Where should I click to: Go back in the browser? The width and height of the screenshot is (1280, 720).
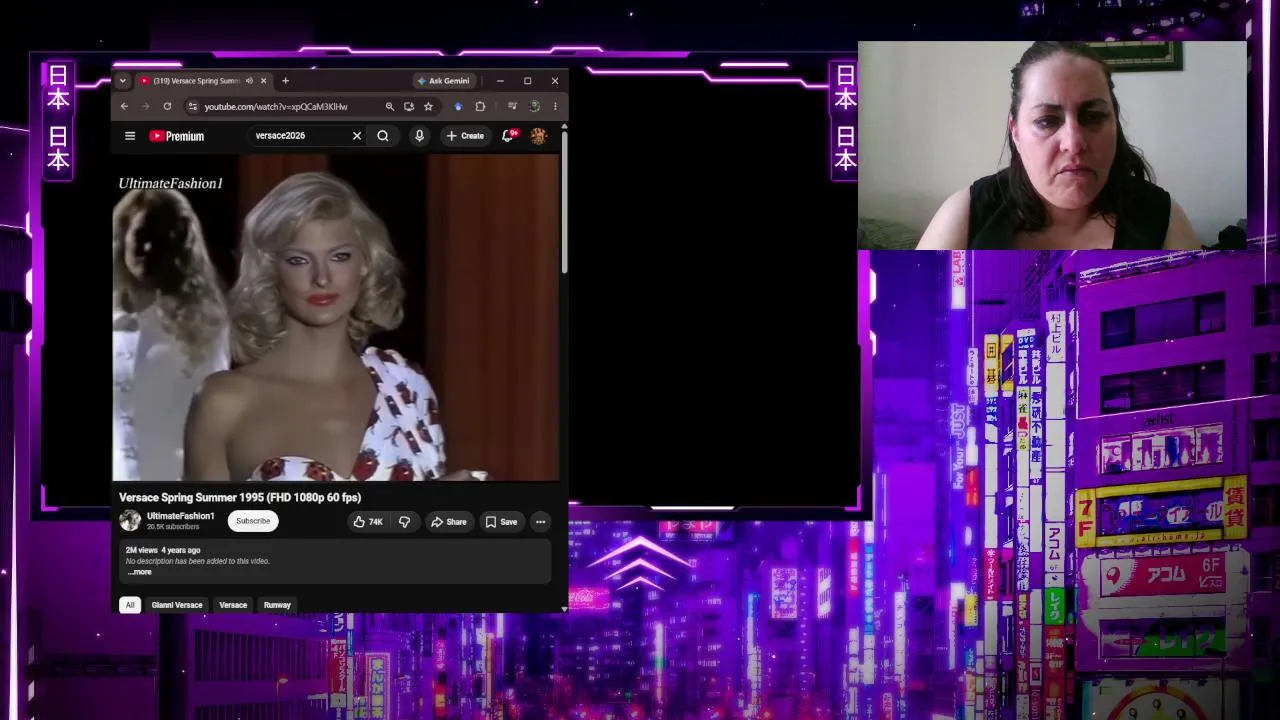pos(124,106)
